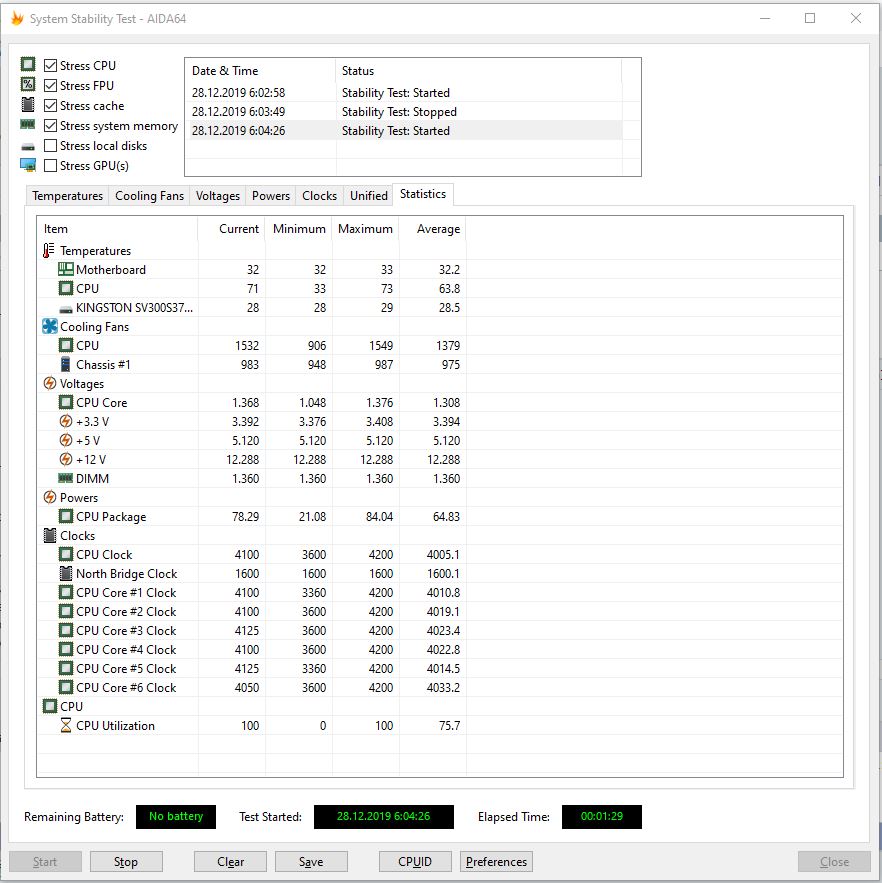The width and height of the screenshot is (882, 883).
Task: Click the KINGSTON SV300S37 drive icon
Action: point(66,309)
